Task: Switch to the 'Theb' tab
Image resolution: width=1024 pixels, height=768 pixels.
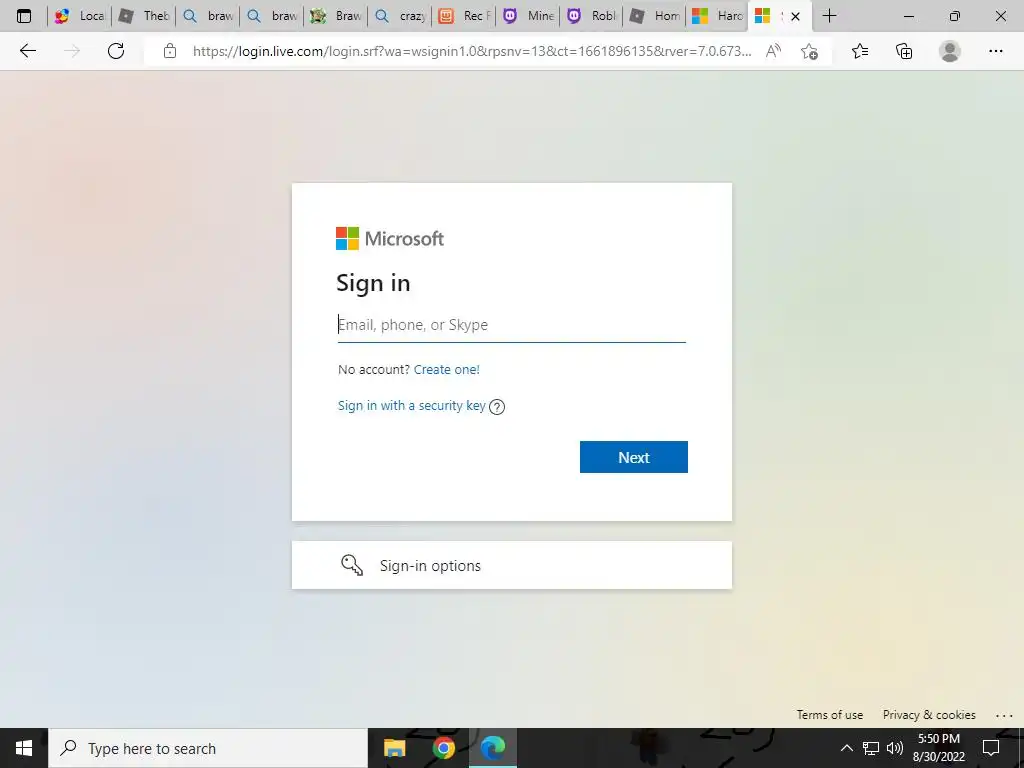Action: click(x=144, y=16)
